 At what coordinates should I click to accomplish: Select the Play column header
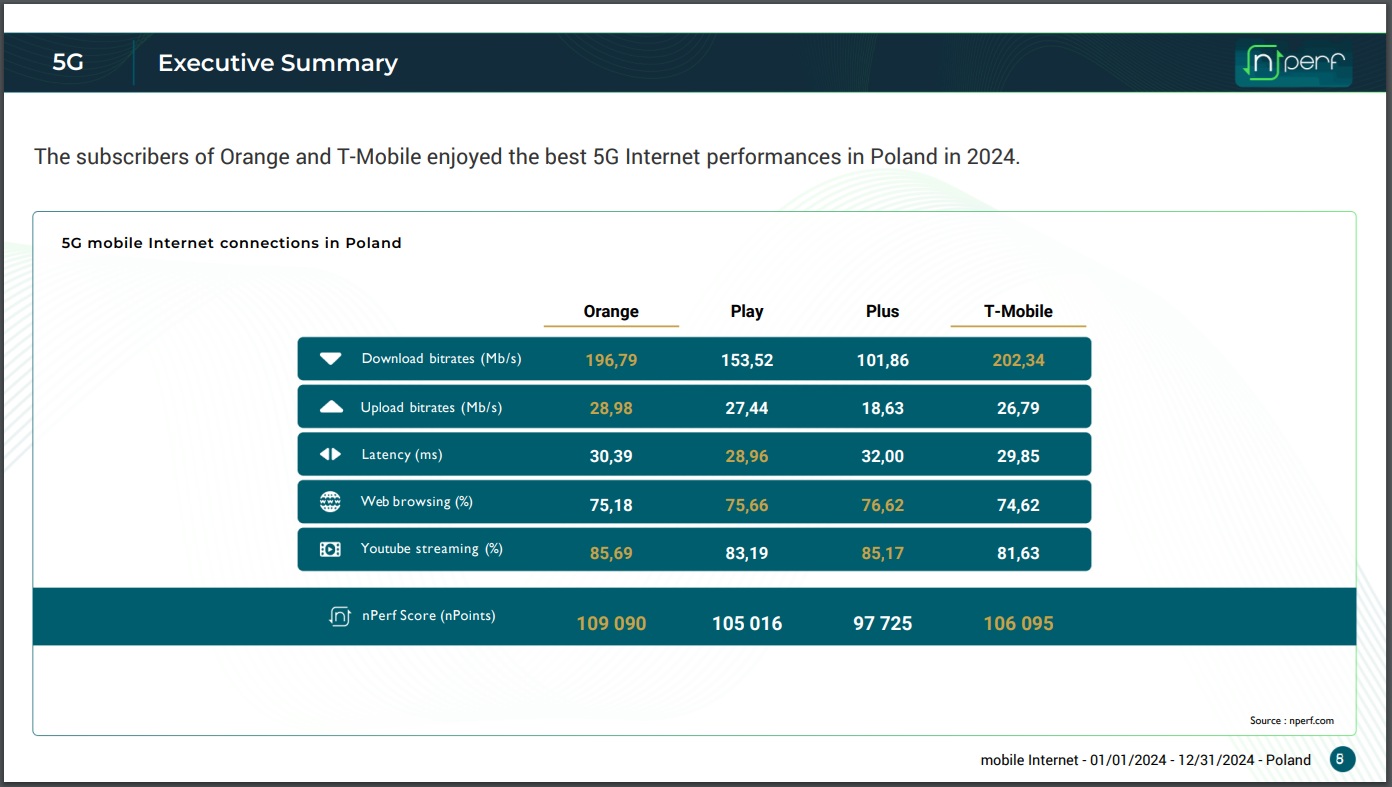pyautogui.click(x=747, y=311)
